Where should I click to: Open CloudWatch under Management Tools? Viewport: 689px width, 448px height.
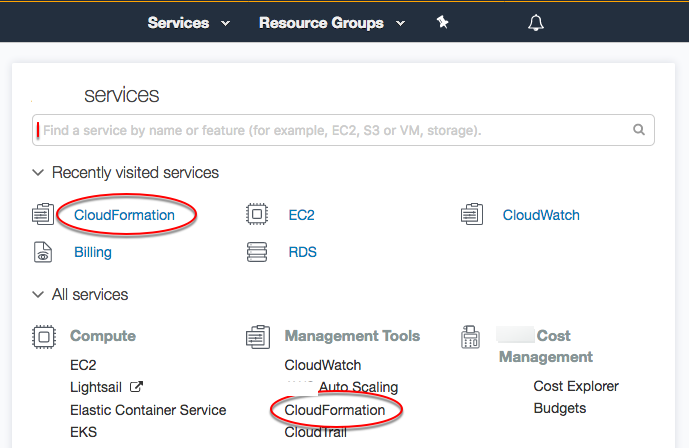pos(322,365)
